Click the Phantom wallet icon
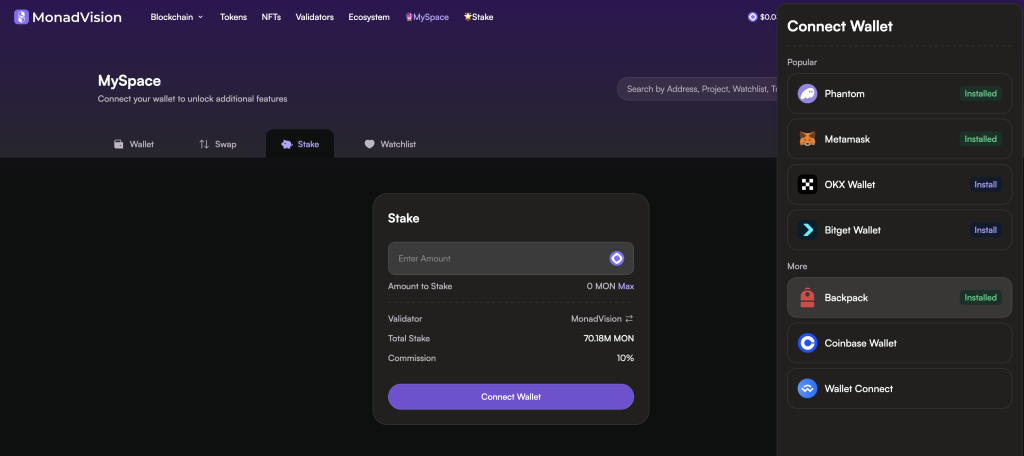Viewport: 1024px width, 456px height. [807, 94]
